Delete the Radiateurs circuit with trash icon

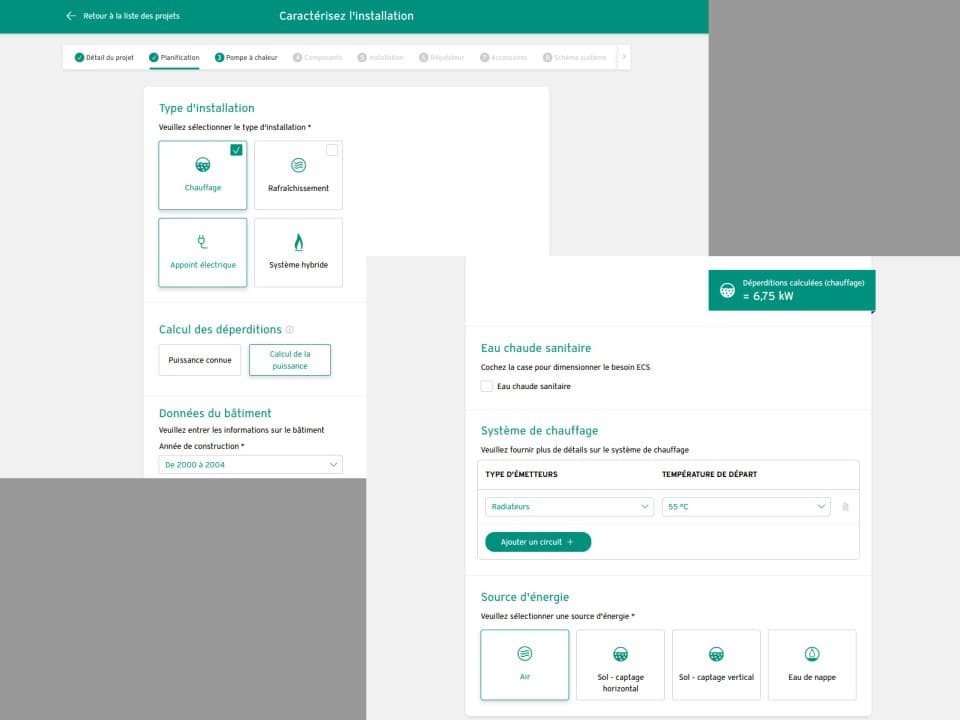pos(845,507)
